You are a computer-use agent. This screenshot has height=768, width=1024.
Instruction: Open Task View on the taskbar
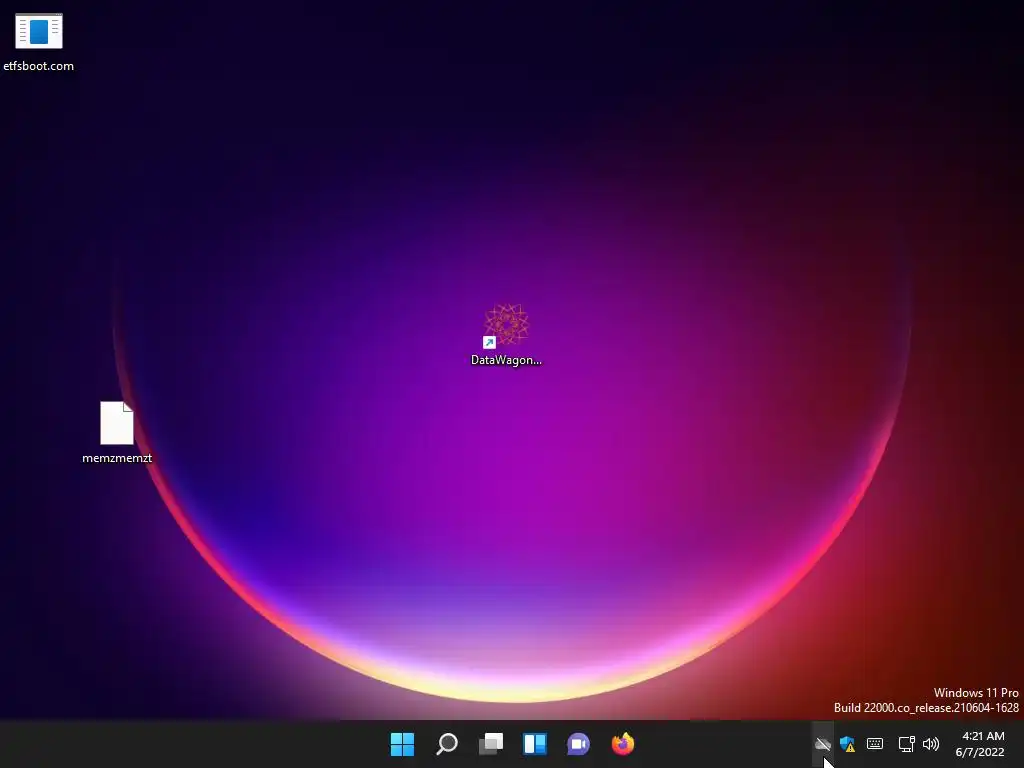tap(491, 744)
